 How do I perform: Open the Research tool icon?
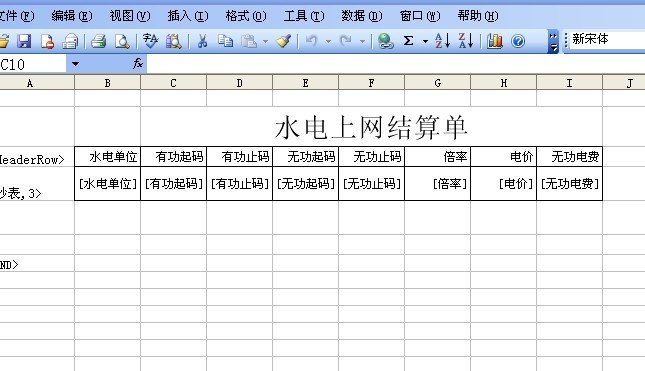click(174, 41)
